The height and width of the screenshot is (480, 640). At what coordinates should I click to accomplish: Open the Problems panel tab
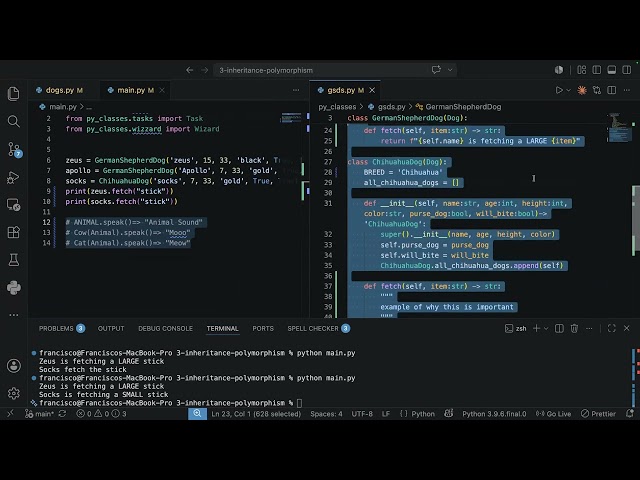coord(62,329)
